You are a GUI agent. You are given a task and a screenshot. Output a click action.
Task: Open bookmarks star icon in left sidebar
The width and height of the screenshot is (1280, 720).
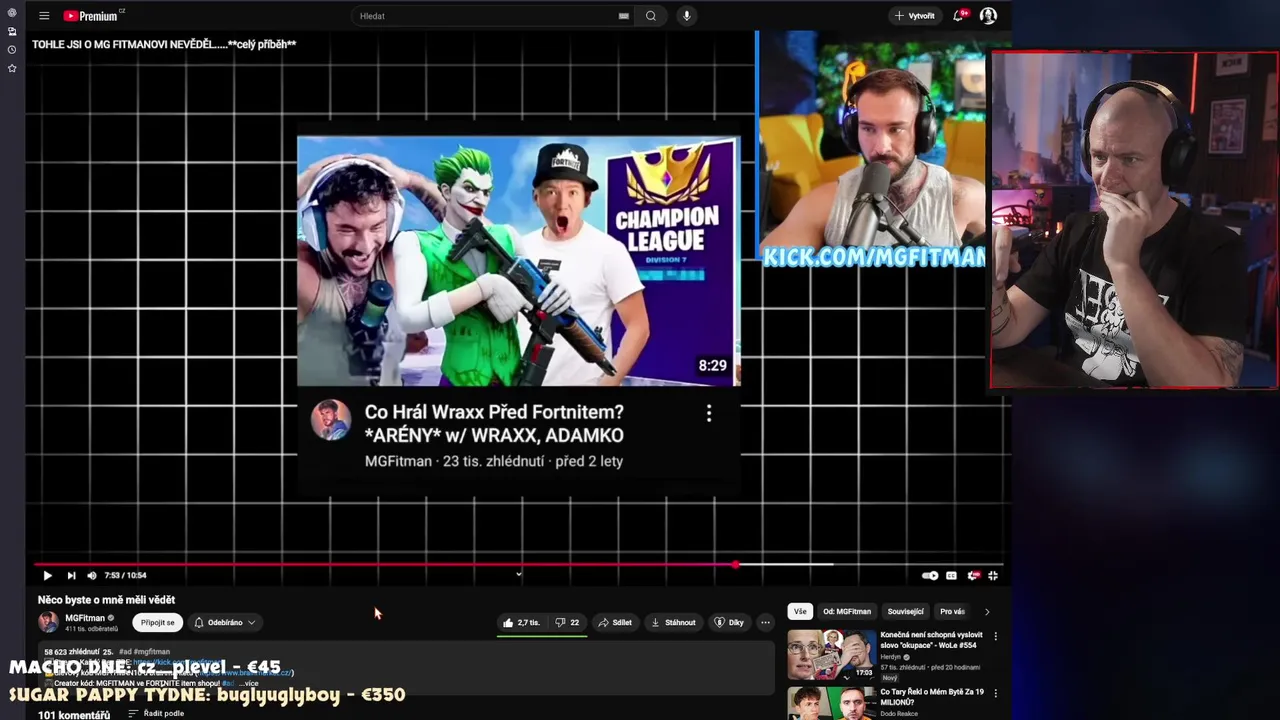(12, 68)
